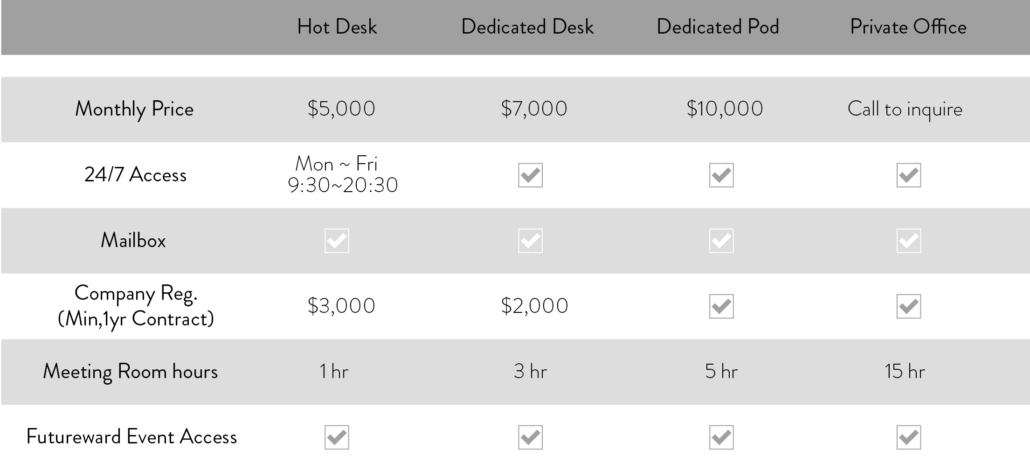Click the Meeting Room hours row label
This screenshot has height=470, width=1030.
point(130,371)
